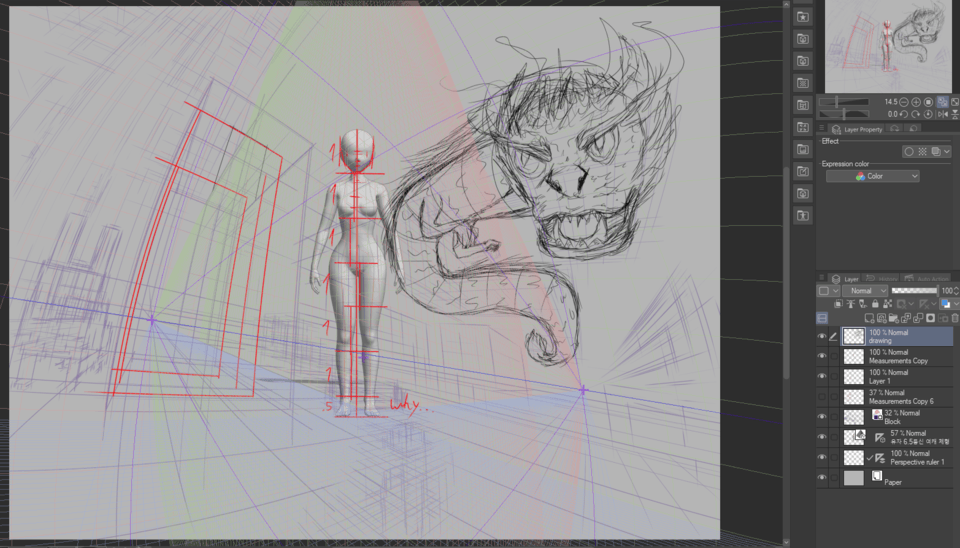Screen dimensions: 960x548
Task: Open the layer color swatch dropdown arrow
Action: 956,304
